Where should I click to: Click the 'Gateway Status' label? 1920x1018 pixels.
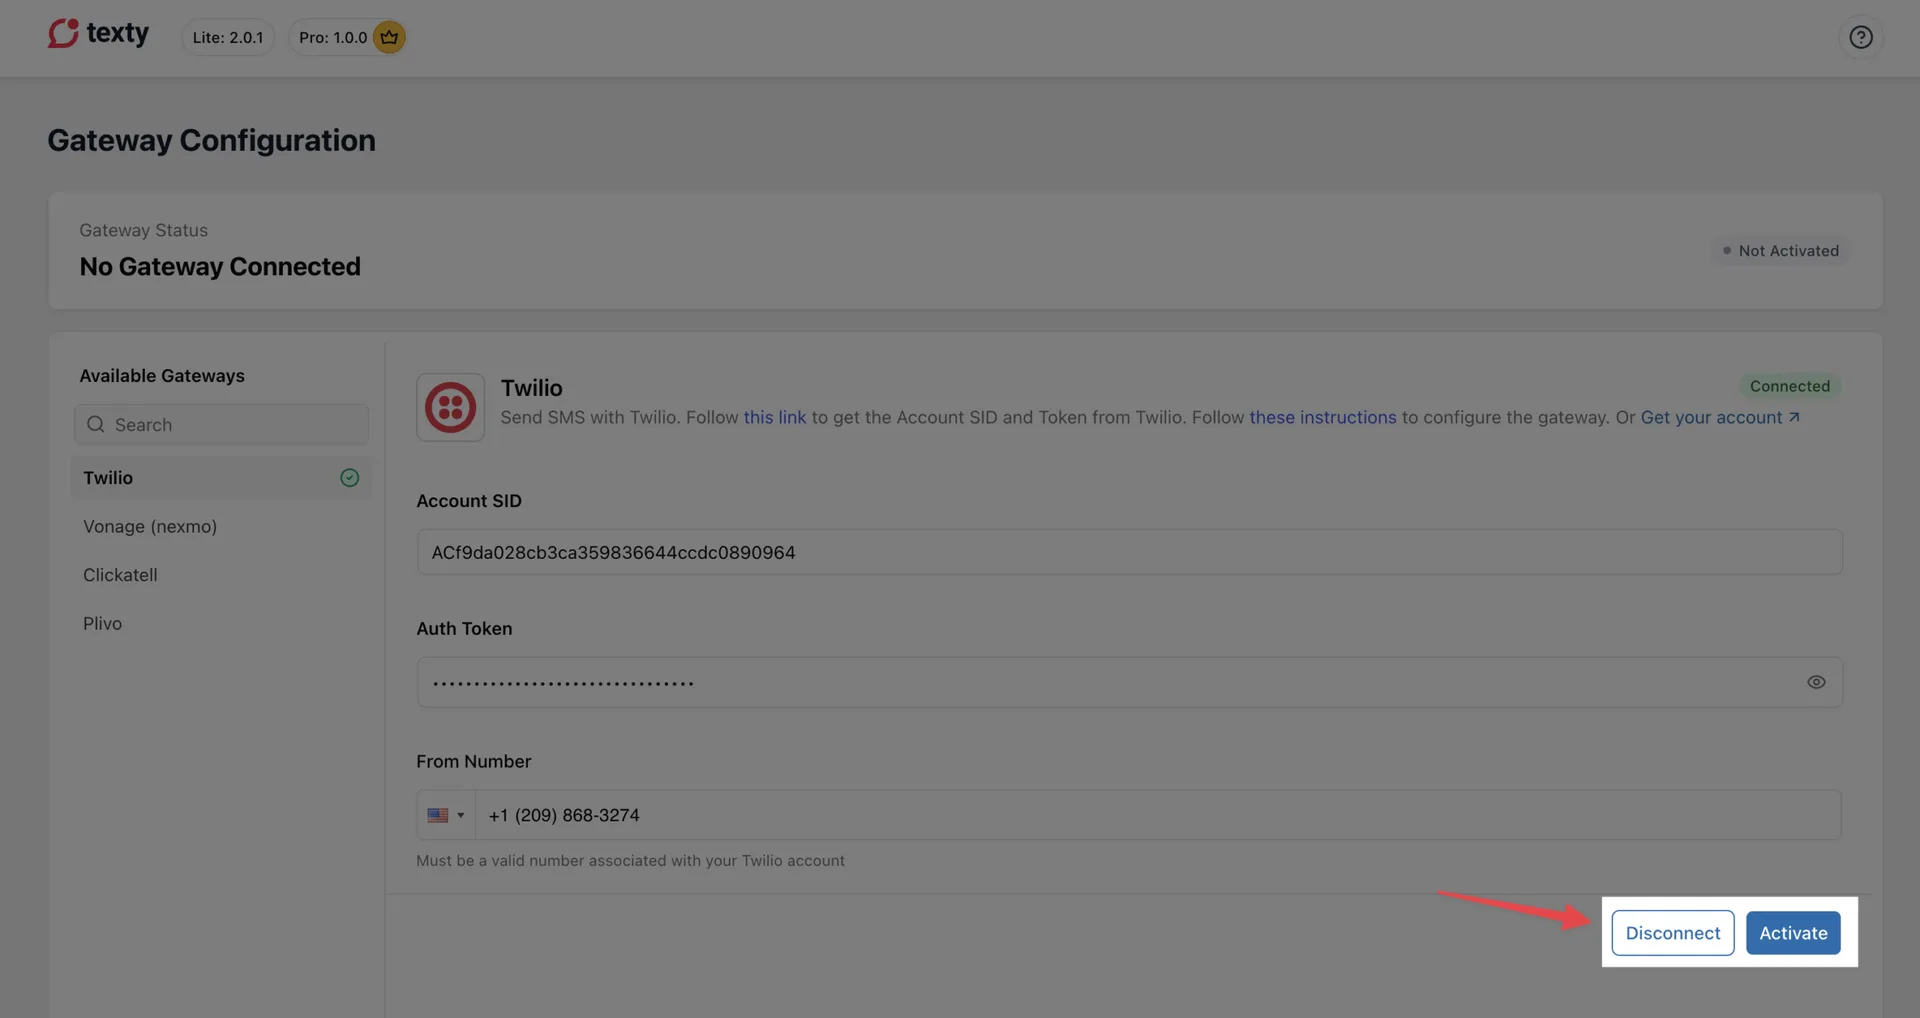click(x=144, y=230)
